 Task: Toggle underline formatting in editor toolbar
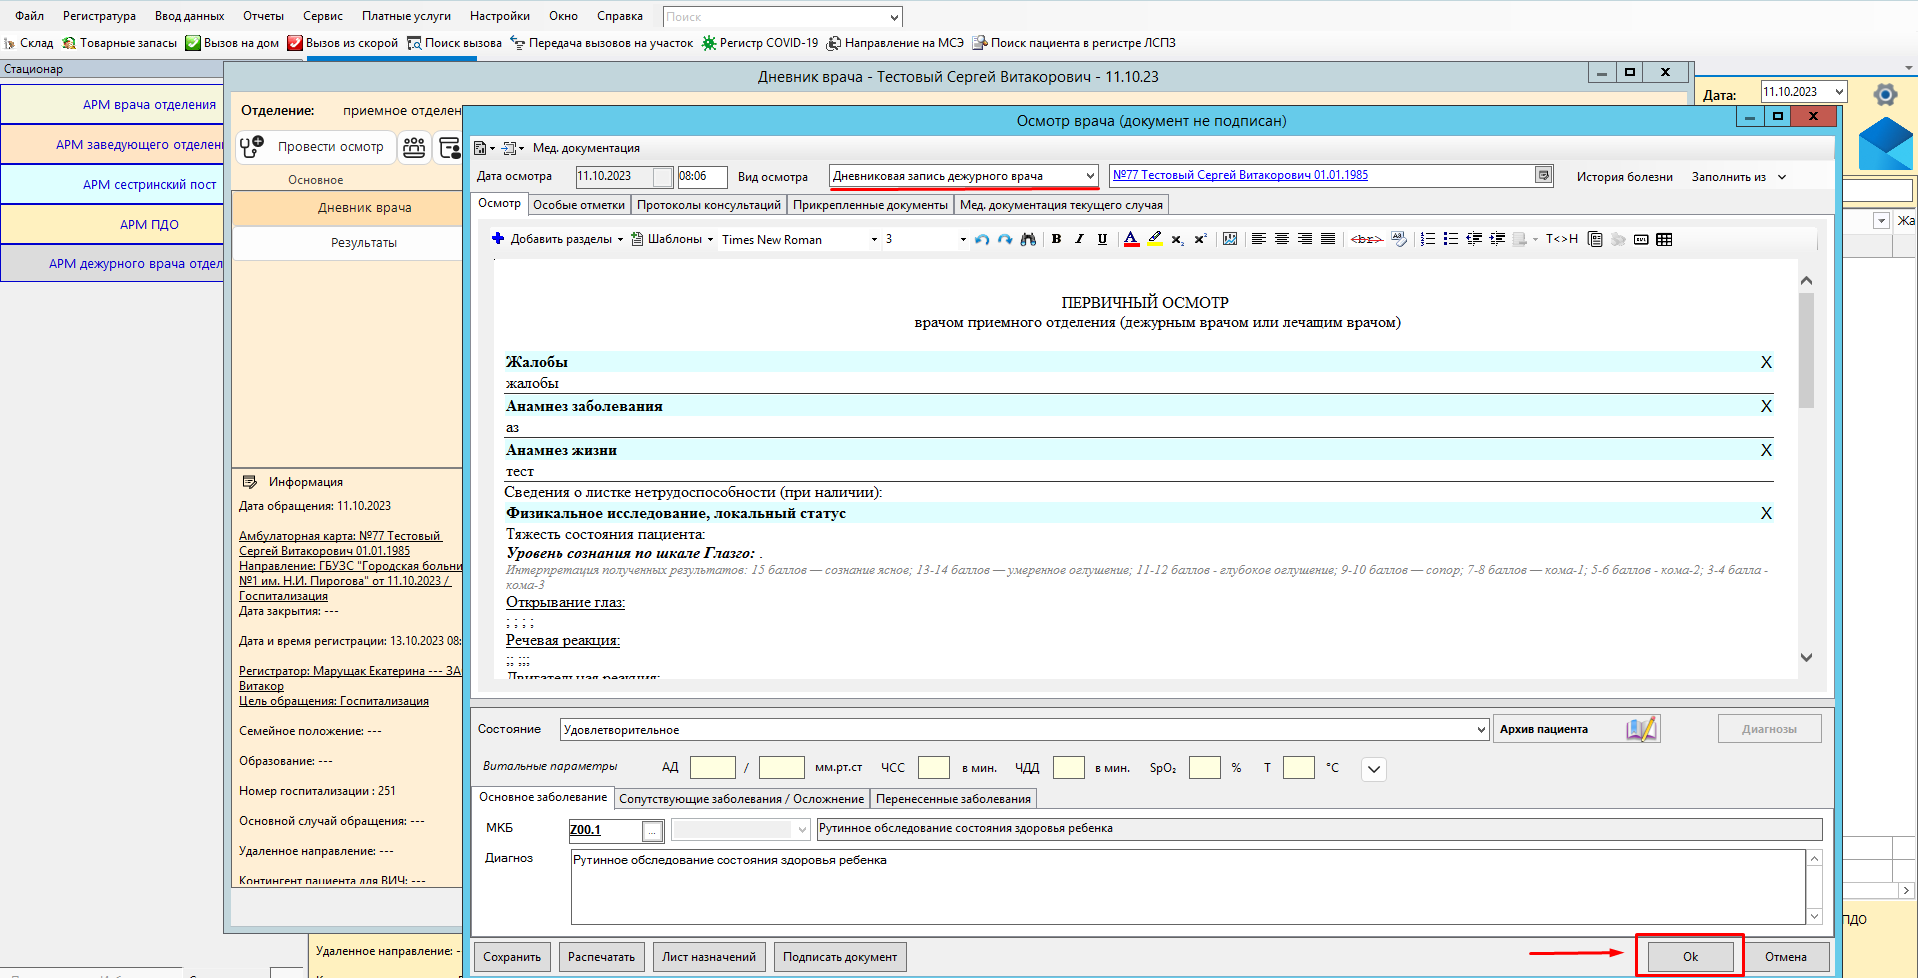click(x=1102, y=239)
